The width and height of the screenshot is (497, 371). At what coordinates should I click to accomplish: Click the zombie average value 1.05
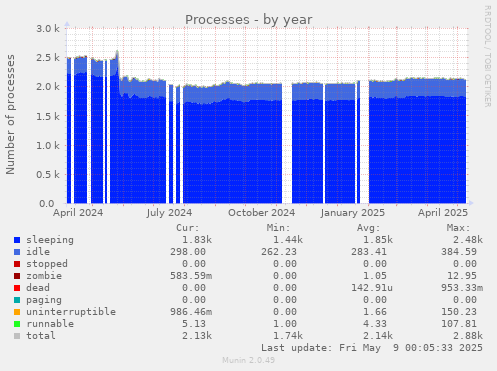point(375,276)
